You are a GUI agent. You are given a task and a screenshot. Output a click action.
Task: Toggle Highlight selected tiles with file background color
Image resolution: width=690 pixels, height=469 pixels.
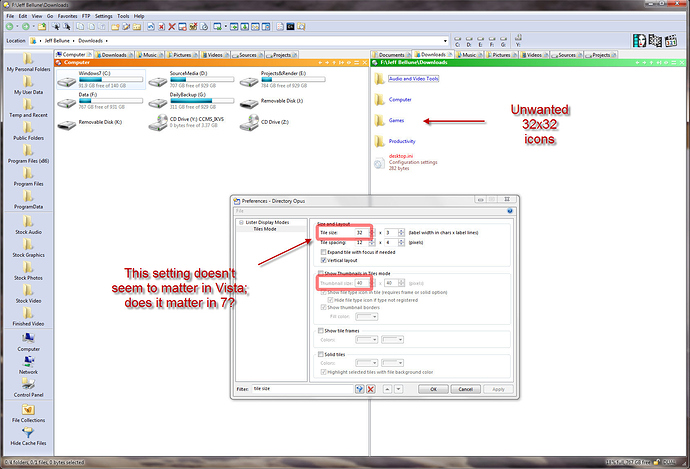pos(323,372)
